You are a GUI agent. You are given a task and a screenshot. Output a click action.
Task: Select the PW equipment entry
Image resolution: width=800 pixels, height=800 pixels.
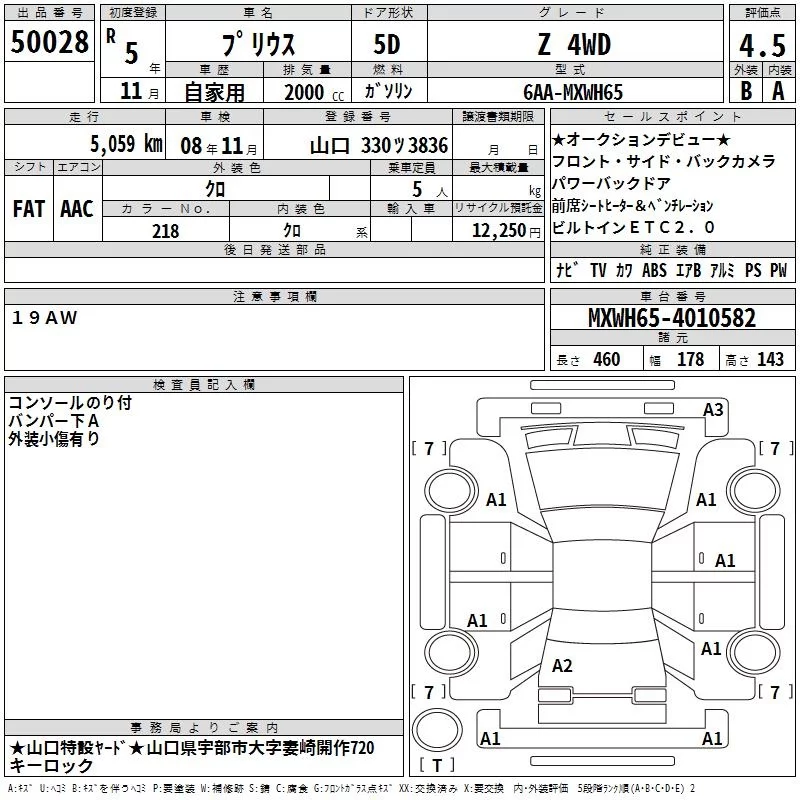779,270
